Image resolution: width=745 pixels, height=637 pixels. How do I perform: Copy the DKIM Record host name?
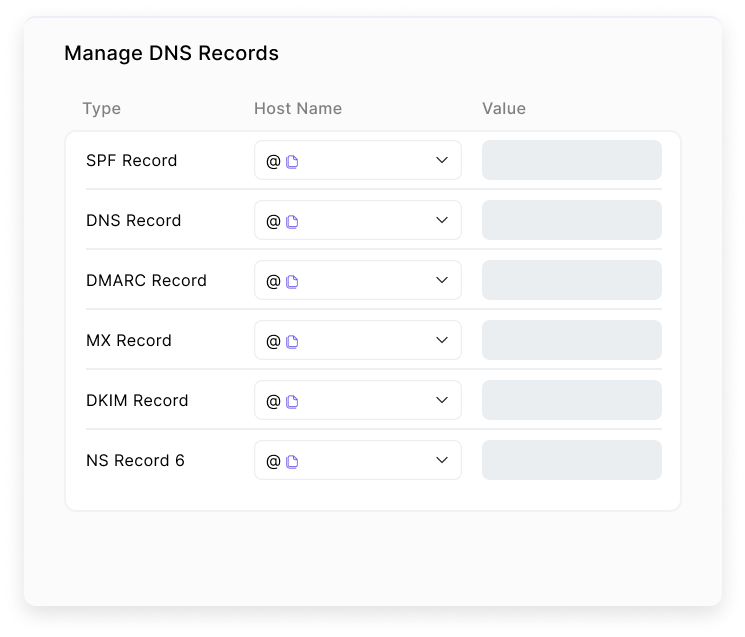(x=292, y=402)
